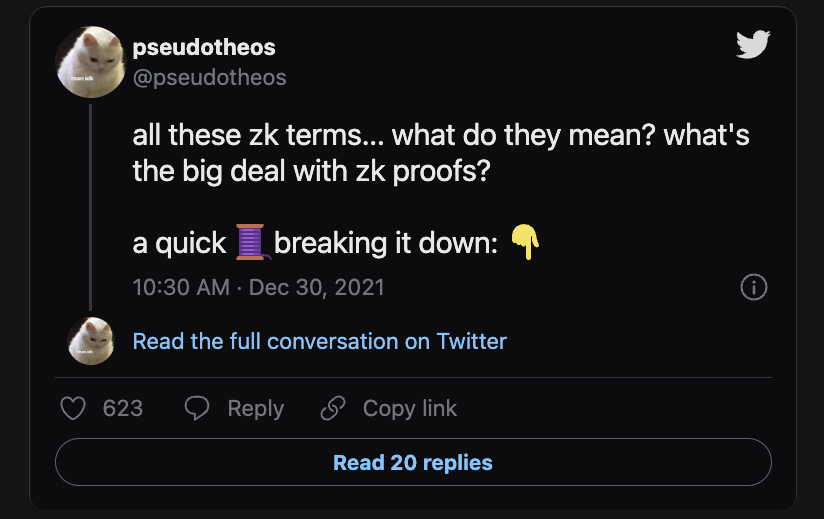This screenshot has width=824, height=519.
Task: Open the info circle icon
Action: point(753,287)
